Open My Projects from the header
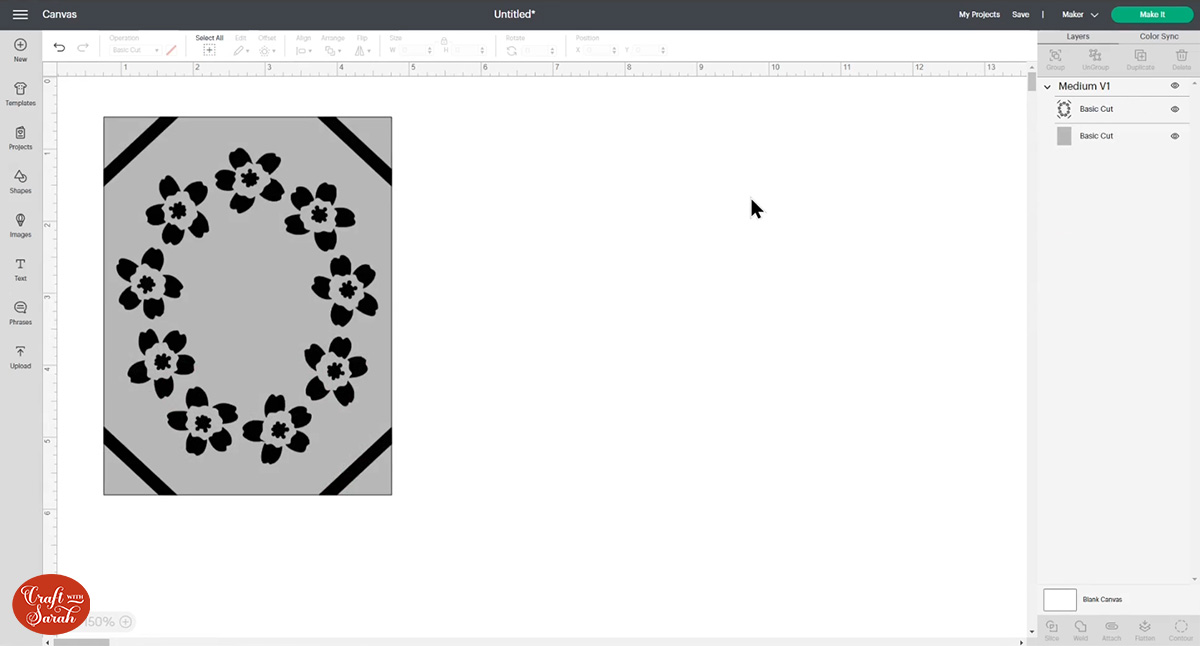Viewport: 1200px width, 646px height. click(x=979, y=15)
